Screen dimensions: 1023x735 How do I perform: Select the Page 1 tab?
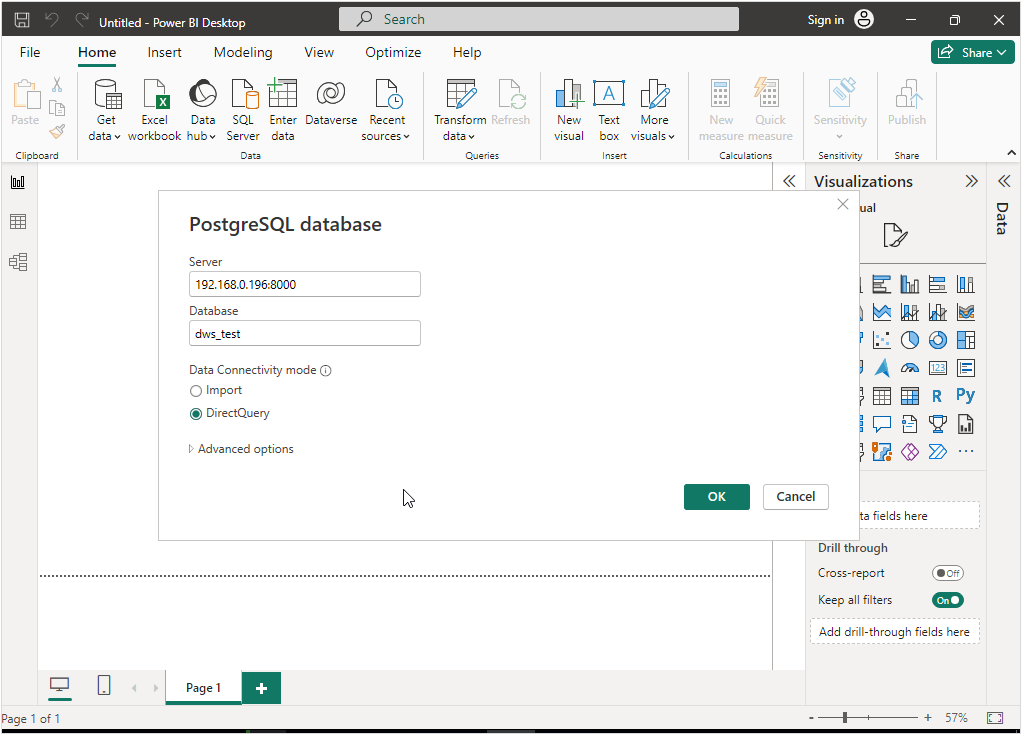point(203,688)
